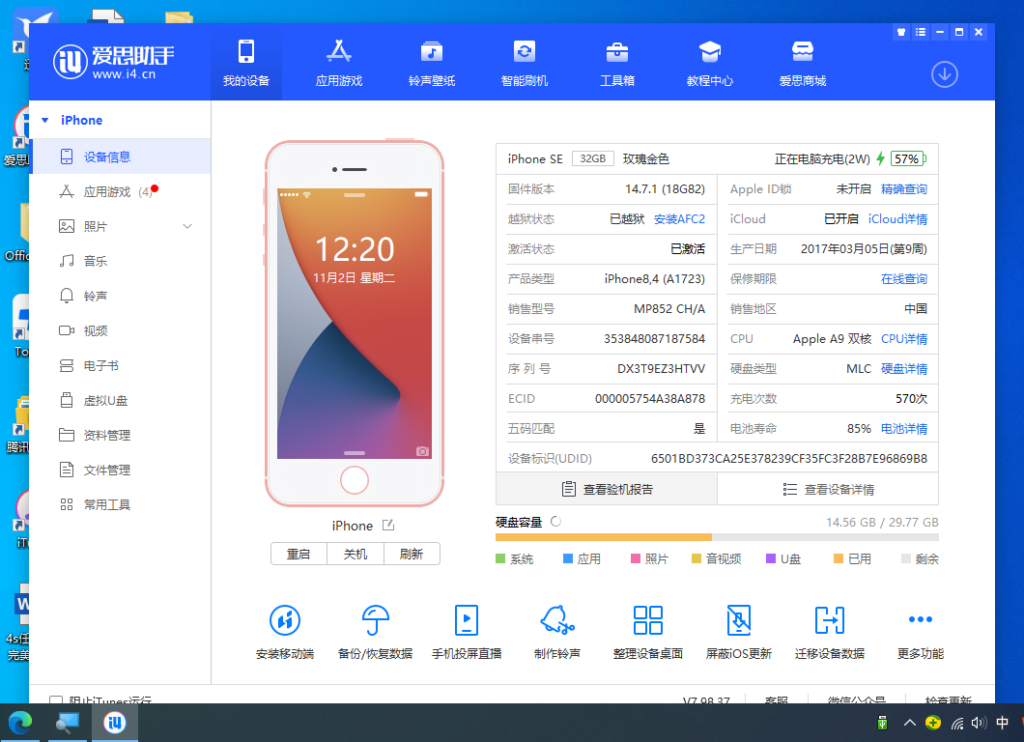
Task: Click the 刷新 button
Action: coord(411,554)
